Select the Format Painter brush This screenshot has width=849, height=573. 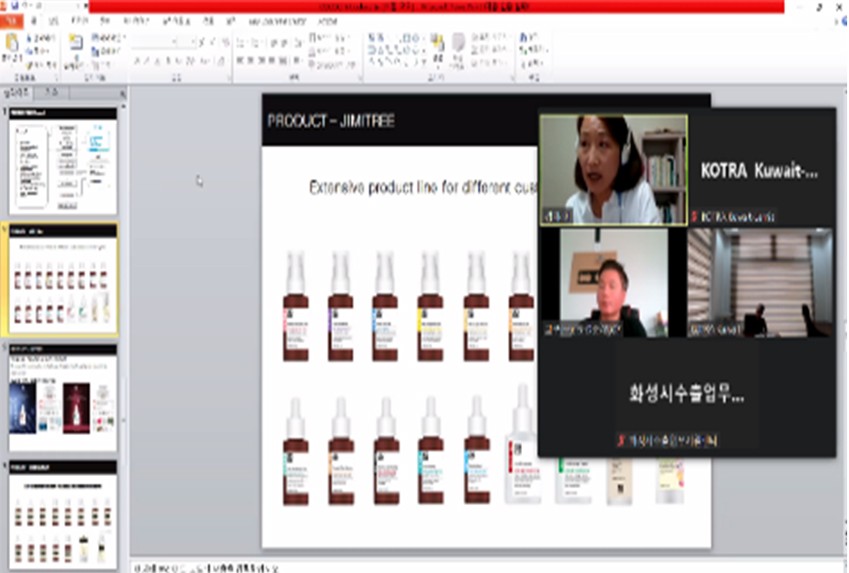29,65
